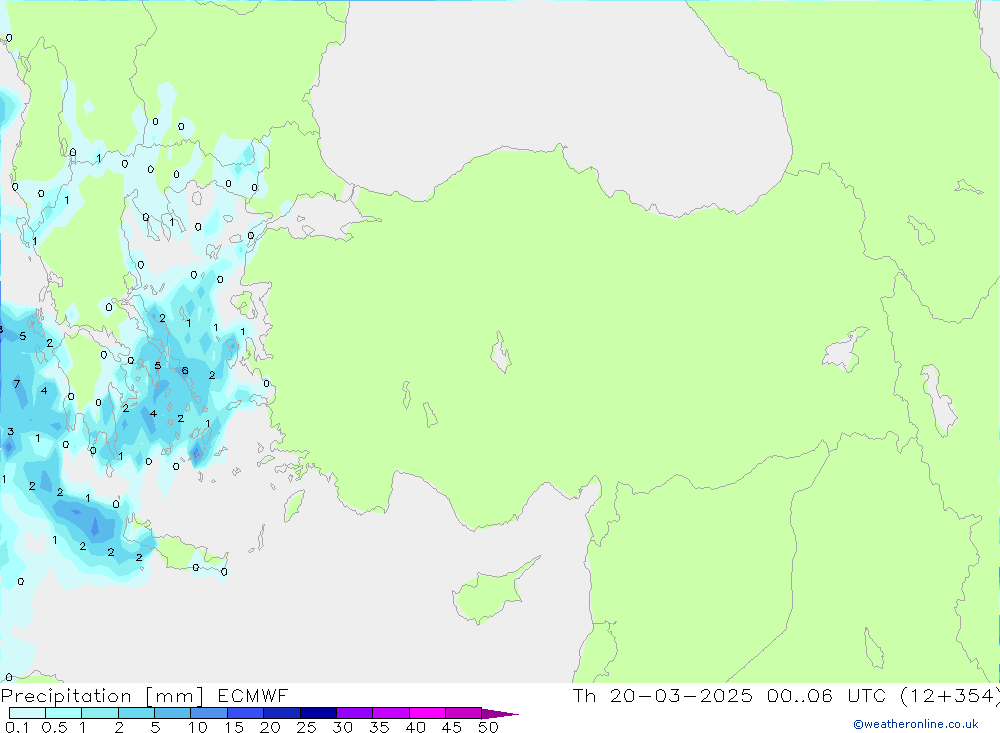Click the '30' legend scale label
The image size is (1000, 733).
[342, 727]
